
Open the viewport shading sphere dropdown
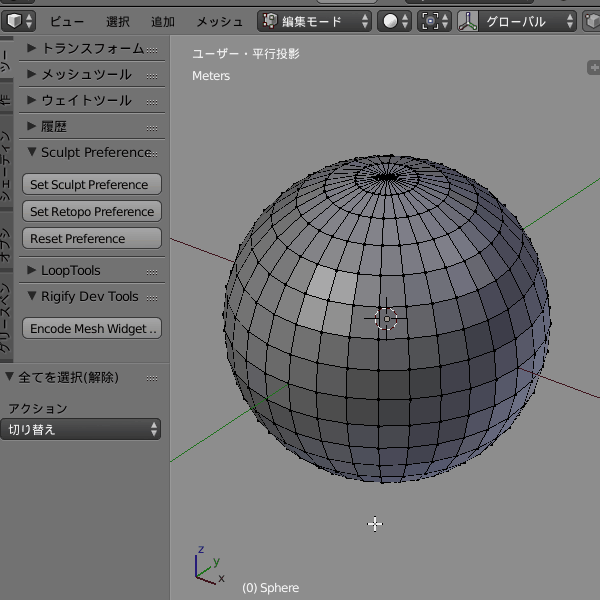click(395, 21)
